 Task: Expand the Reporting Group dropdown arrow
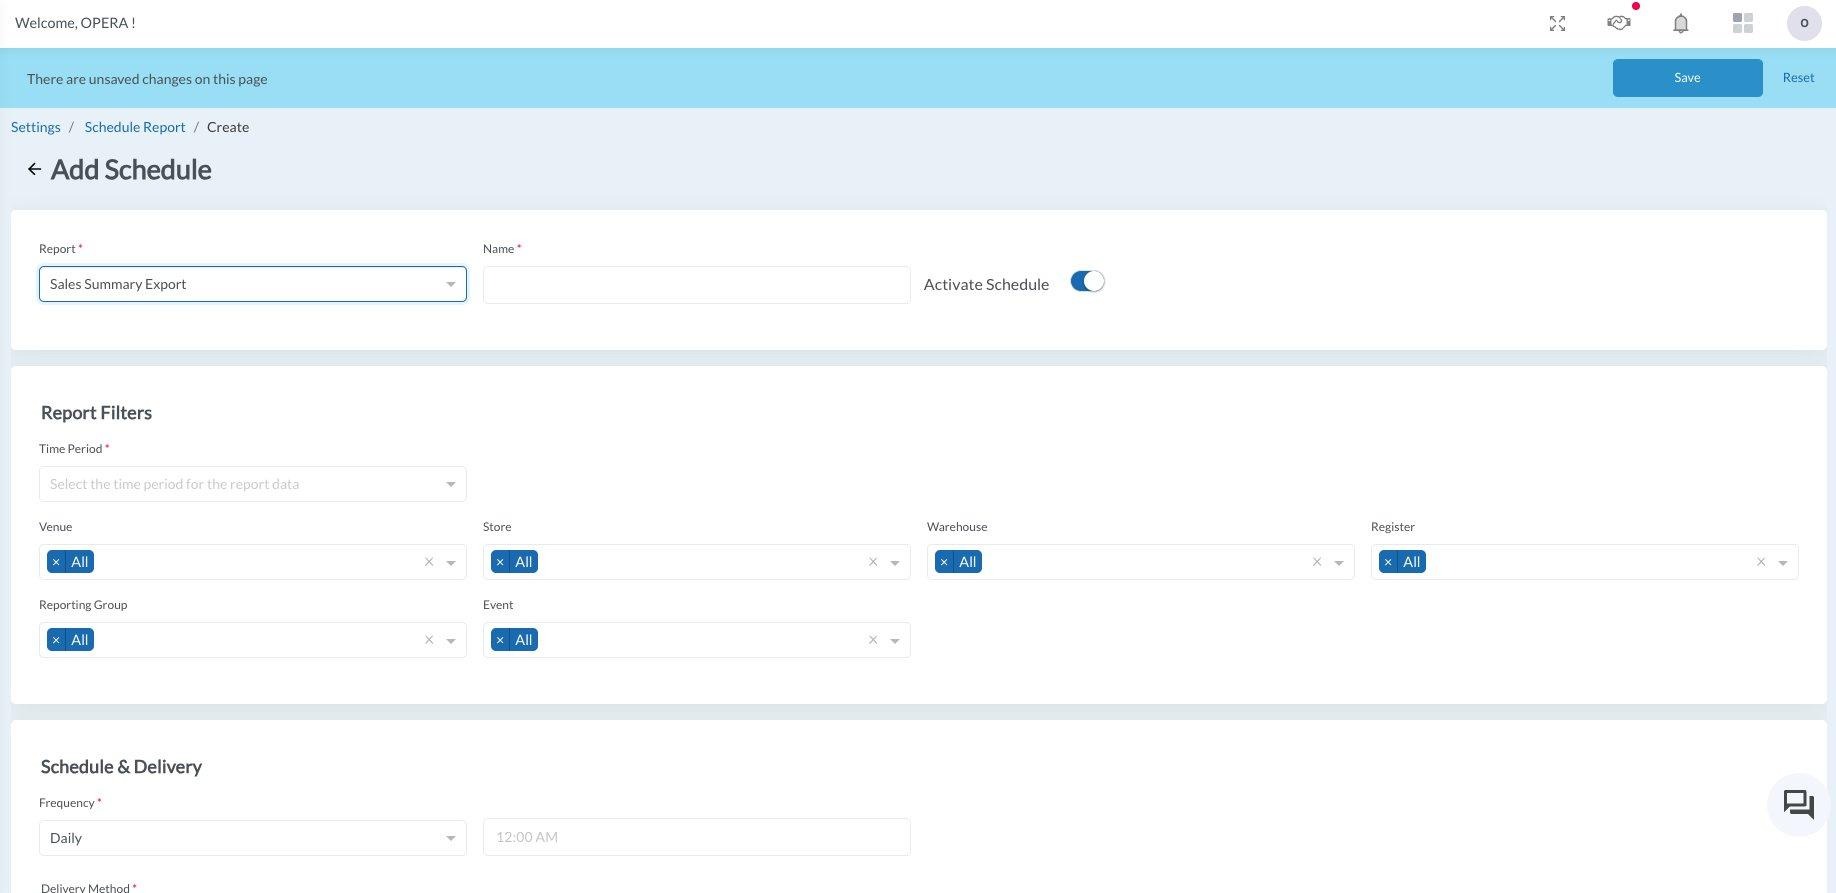point(451,641)
